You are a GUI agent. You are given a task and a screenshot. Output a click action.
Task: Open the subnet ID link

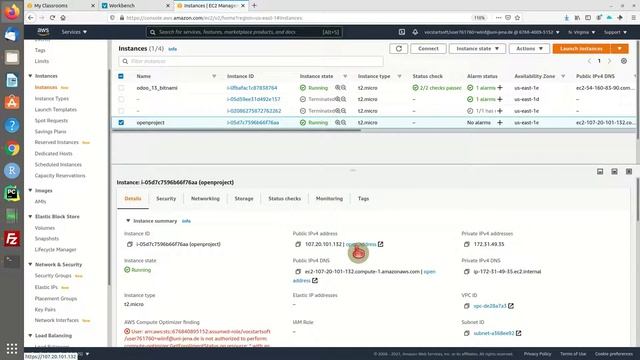pos(494,333)
